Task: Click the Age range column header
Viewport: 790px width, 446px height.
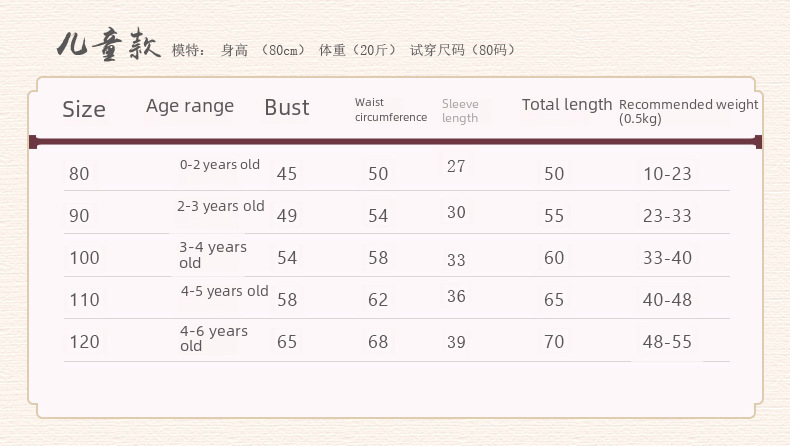Action: pos(190,106)
